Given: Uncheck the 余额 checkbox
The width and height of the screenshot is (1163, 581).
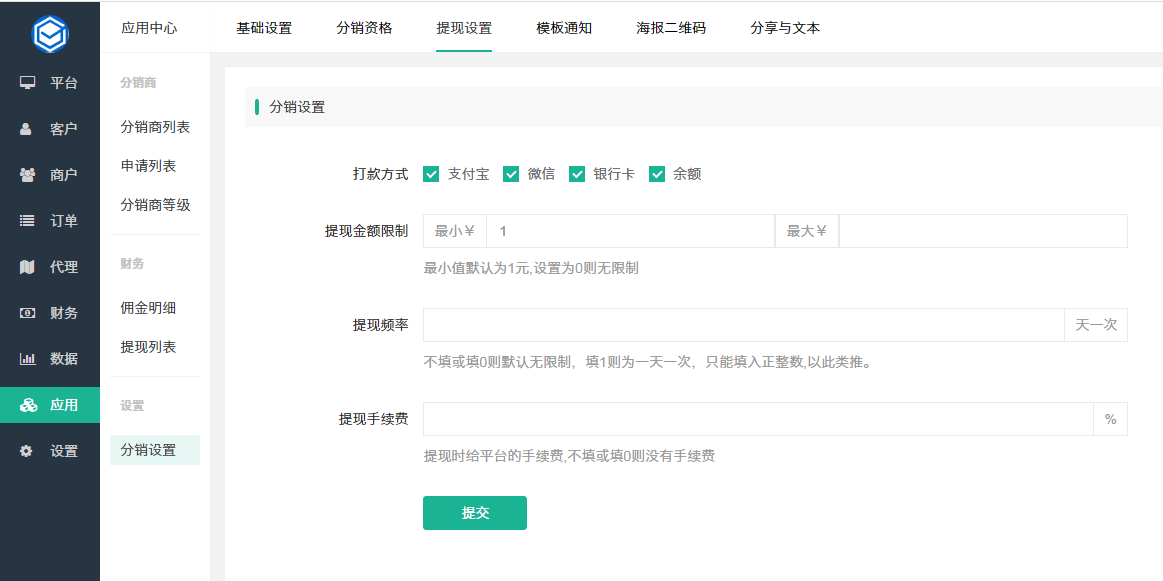Looking at the screenshot, I should tap(656, 174).
